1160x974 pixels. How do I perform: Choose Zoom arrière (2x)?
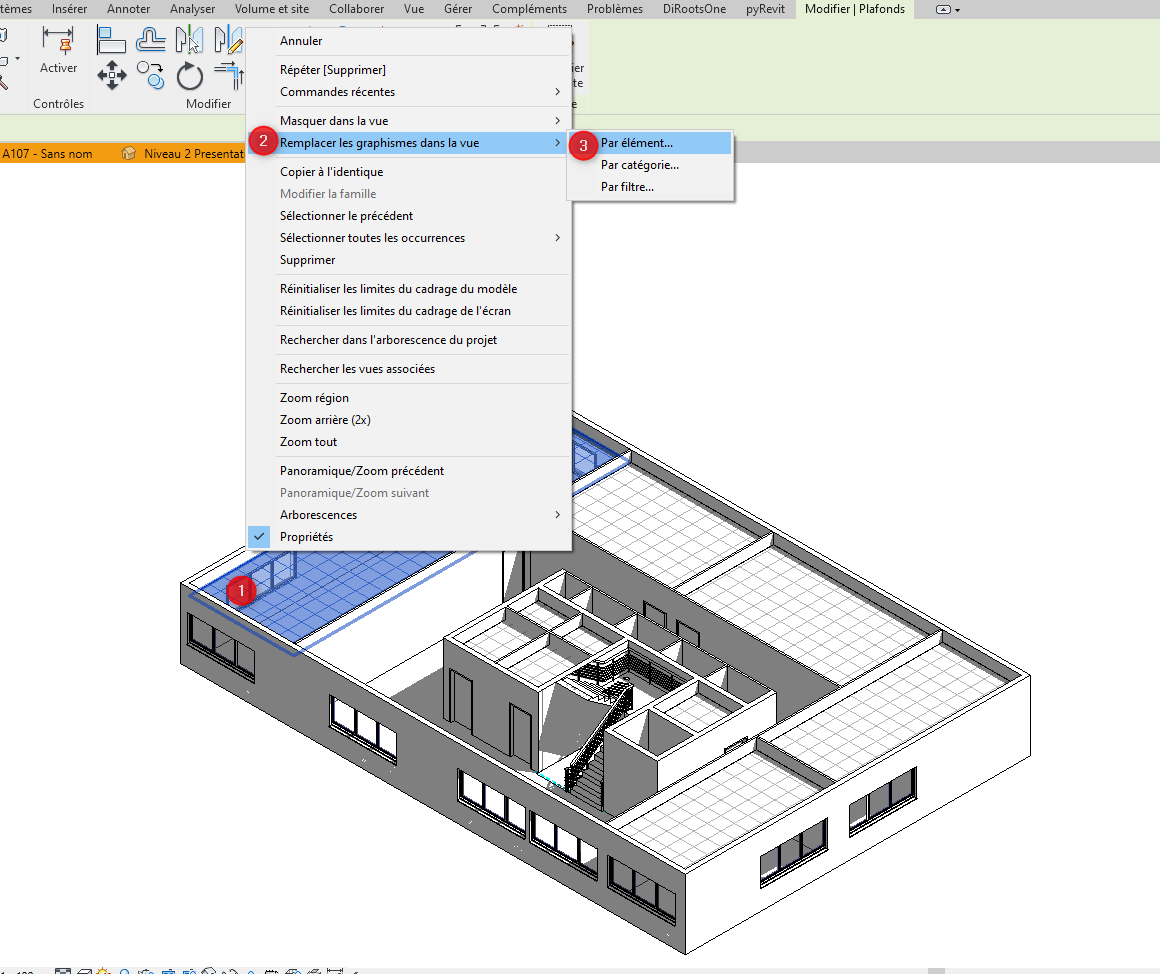[x=408, y=420]
